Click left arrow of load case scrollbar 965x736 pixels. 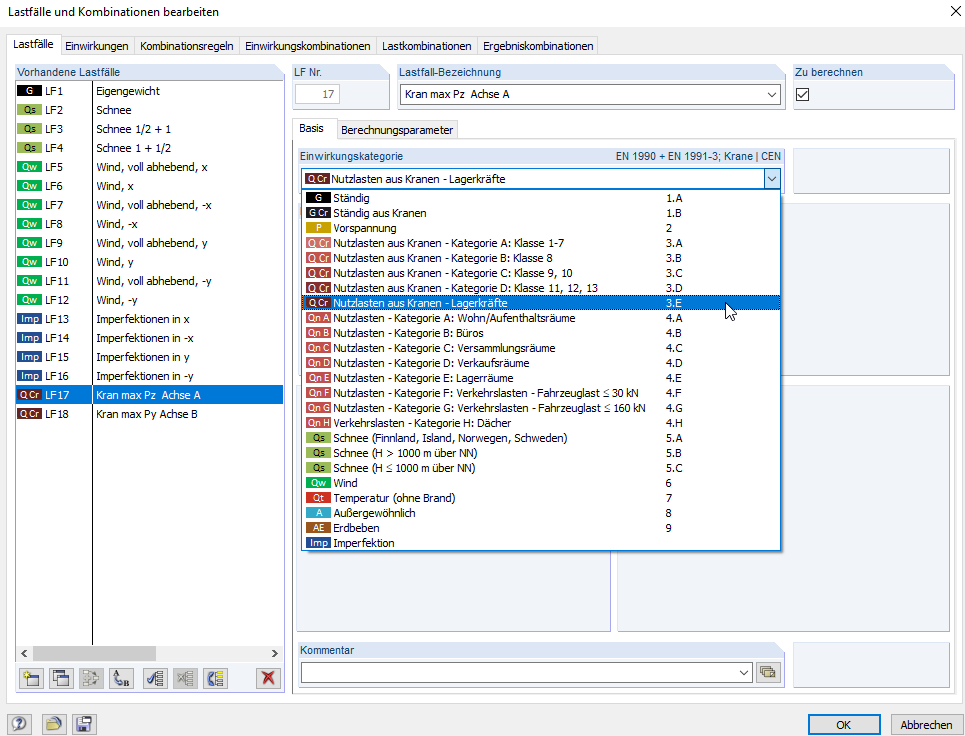[24, 654]
